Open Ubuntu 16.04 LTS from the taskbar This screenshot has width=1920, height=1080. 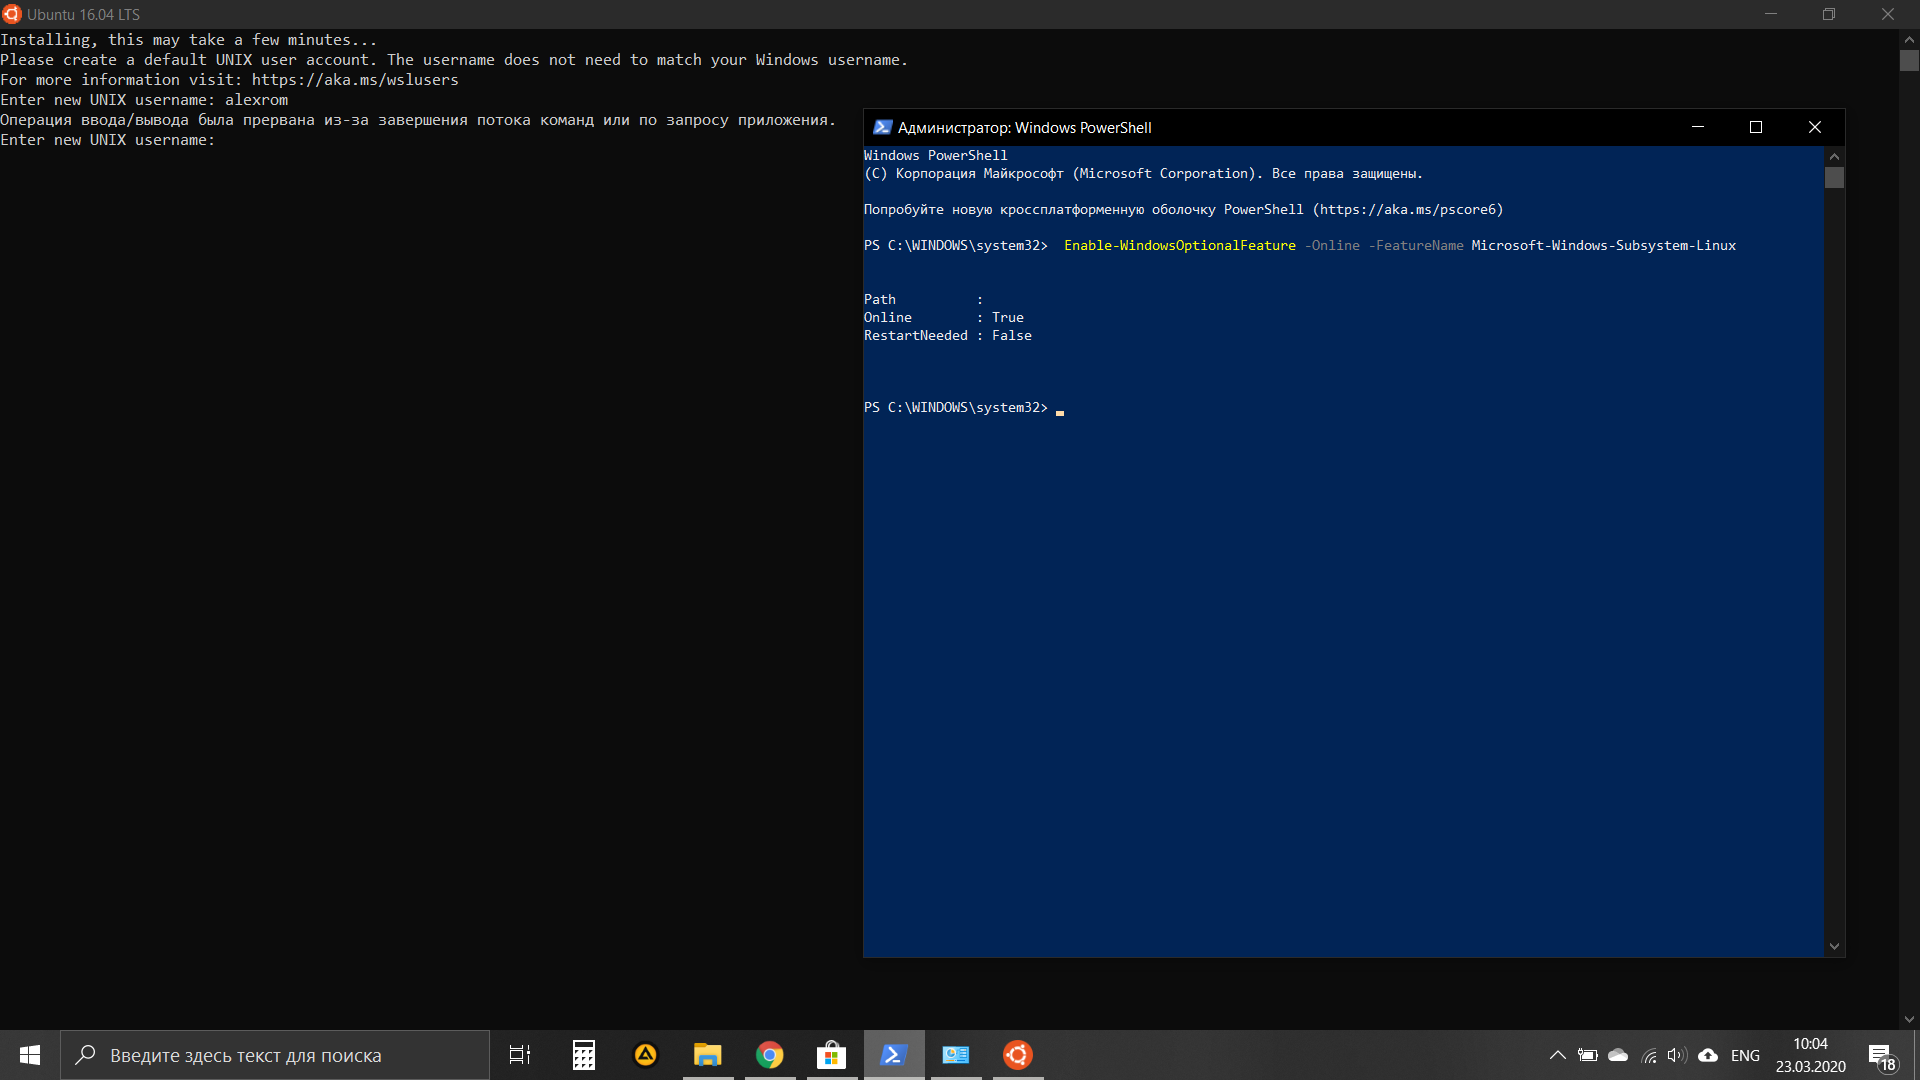tap(1017, 1055)
